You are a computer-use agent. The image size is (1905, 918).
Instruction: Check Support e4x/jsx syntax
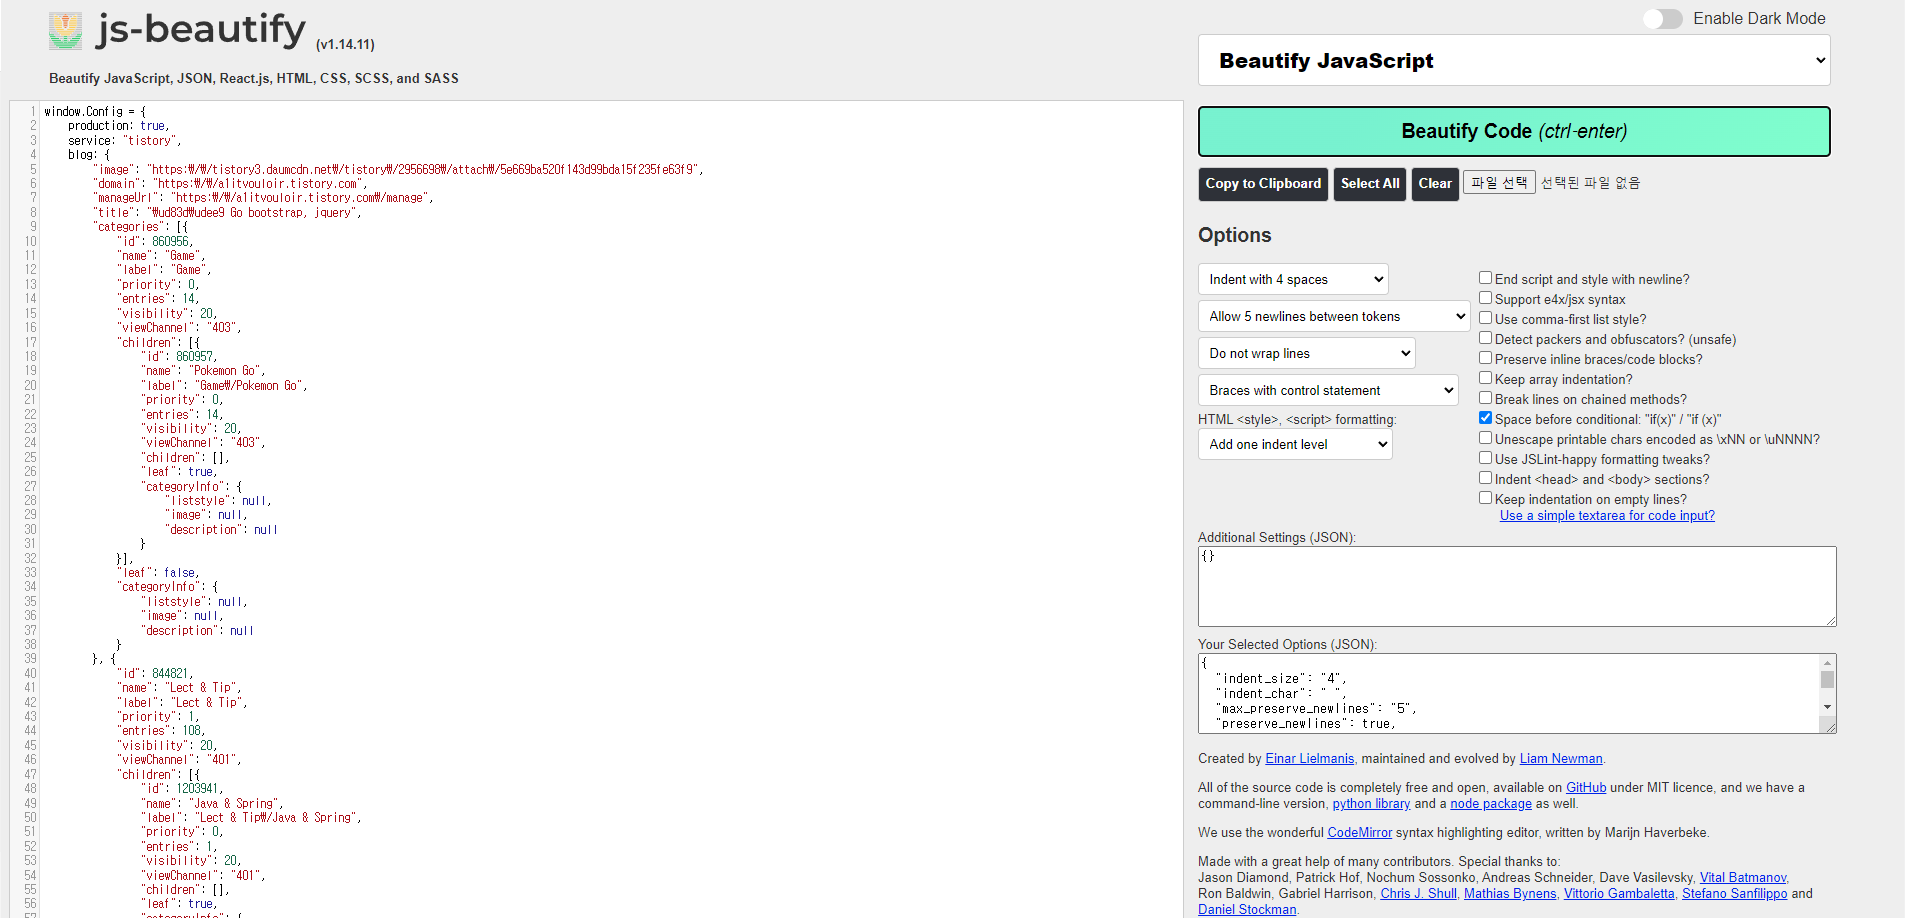pyautogui.click(x=1485, y=298)
